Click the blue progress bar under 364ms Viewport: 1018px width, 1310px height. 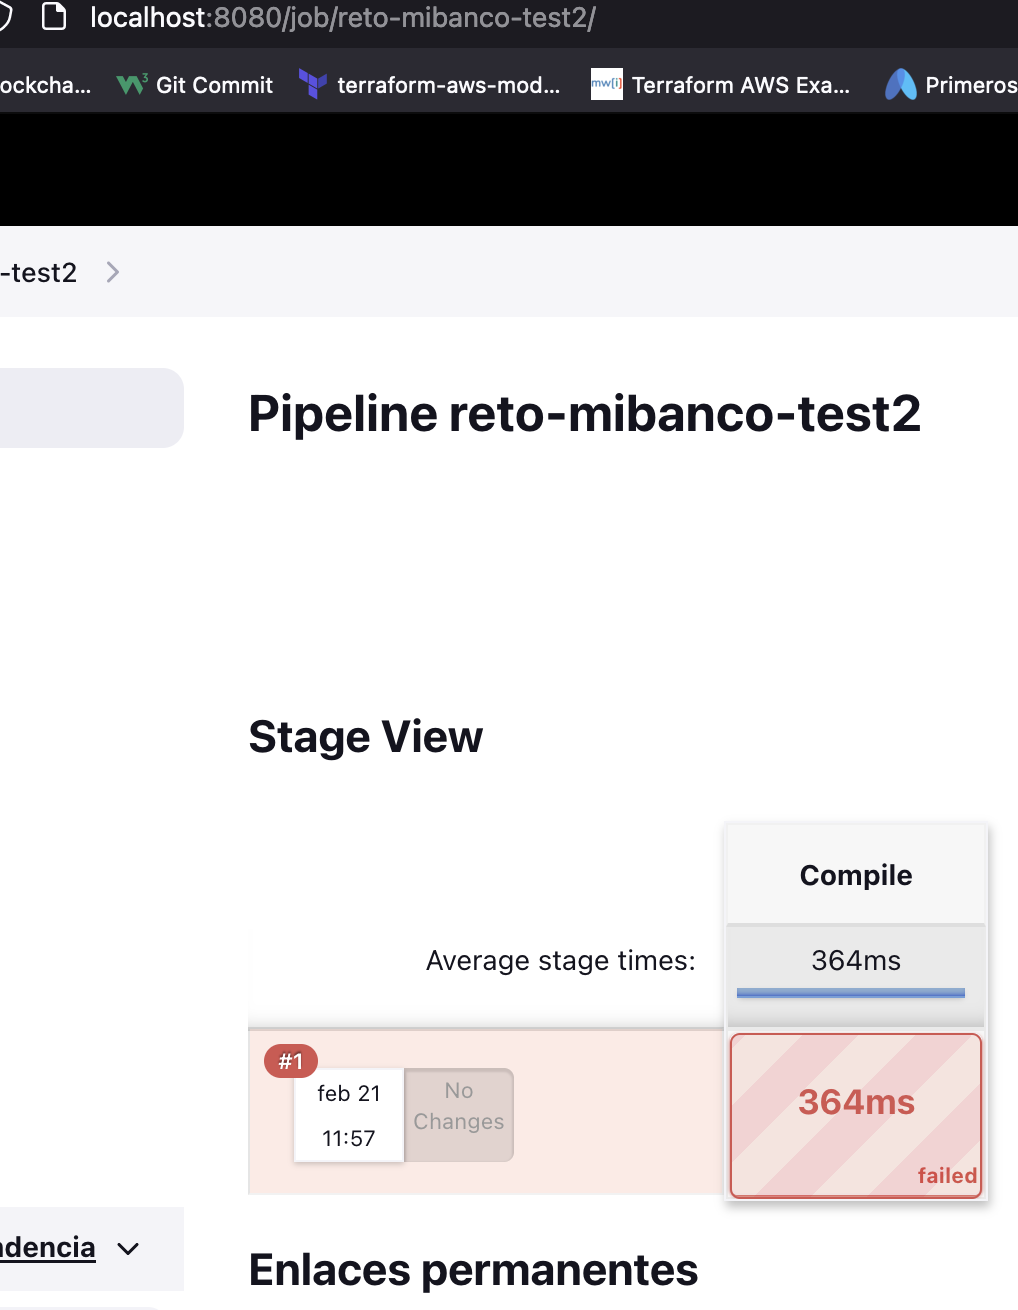(855, 993)
